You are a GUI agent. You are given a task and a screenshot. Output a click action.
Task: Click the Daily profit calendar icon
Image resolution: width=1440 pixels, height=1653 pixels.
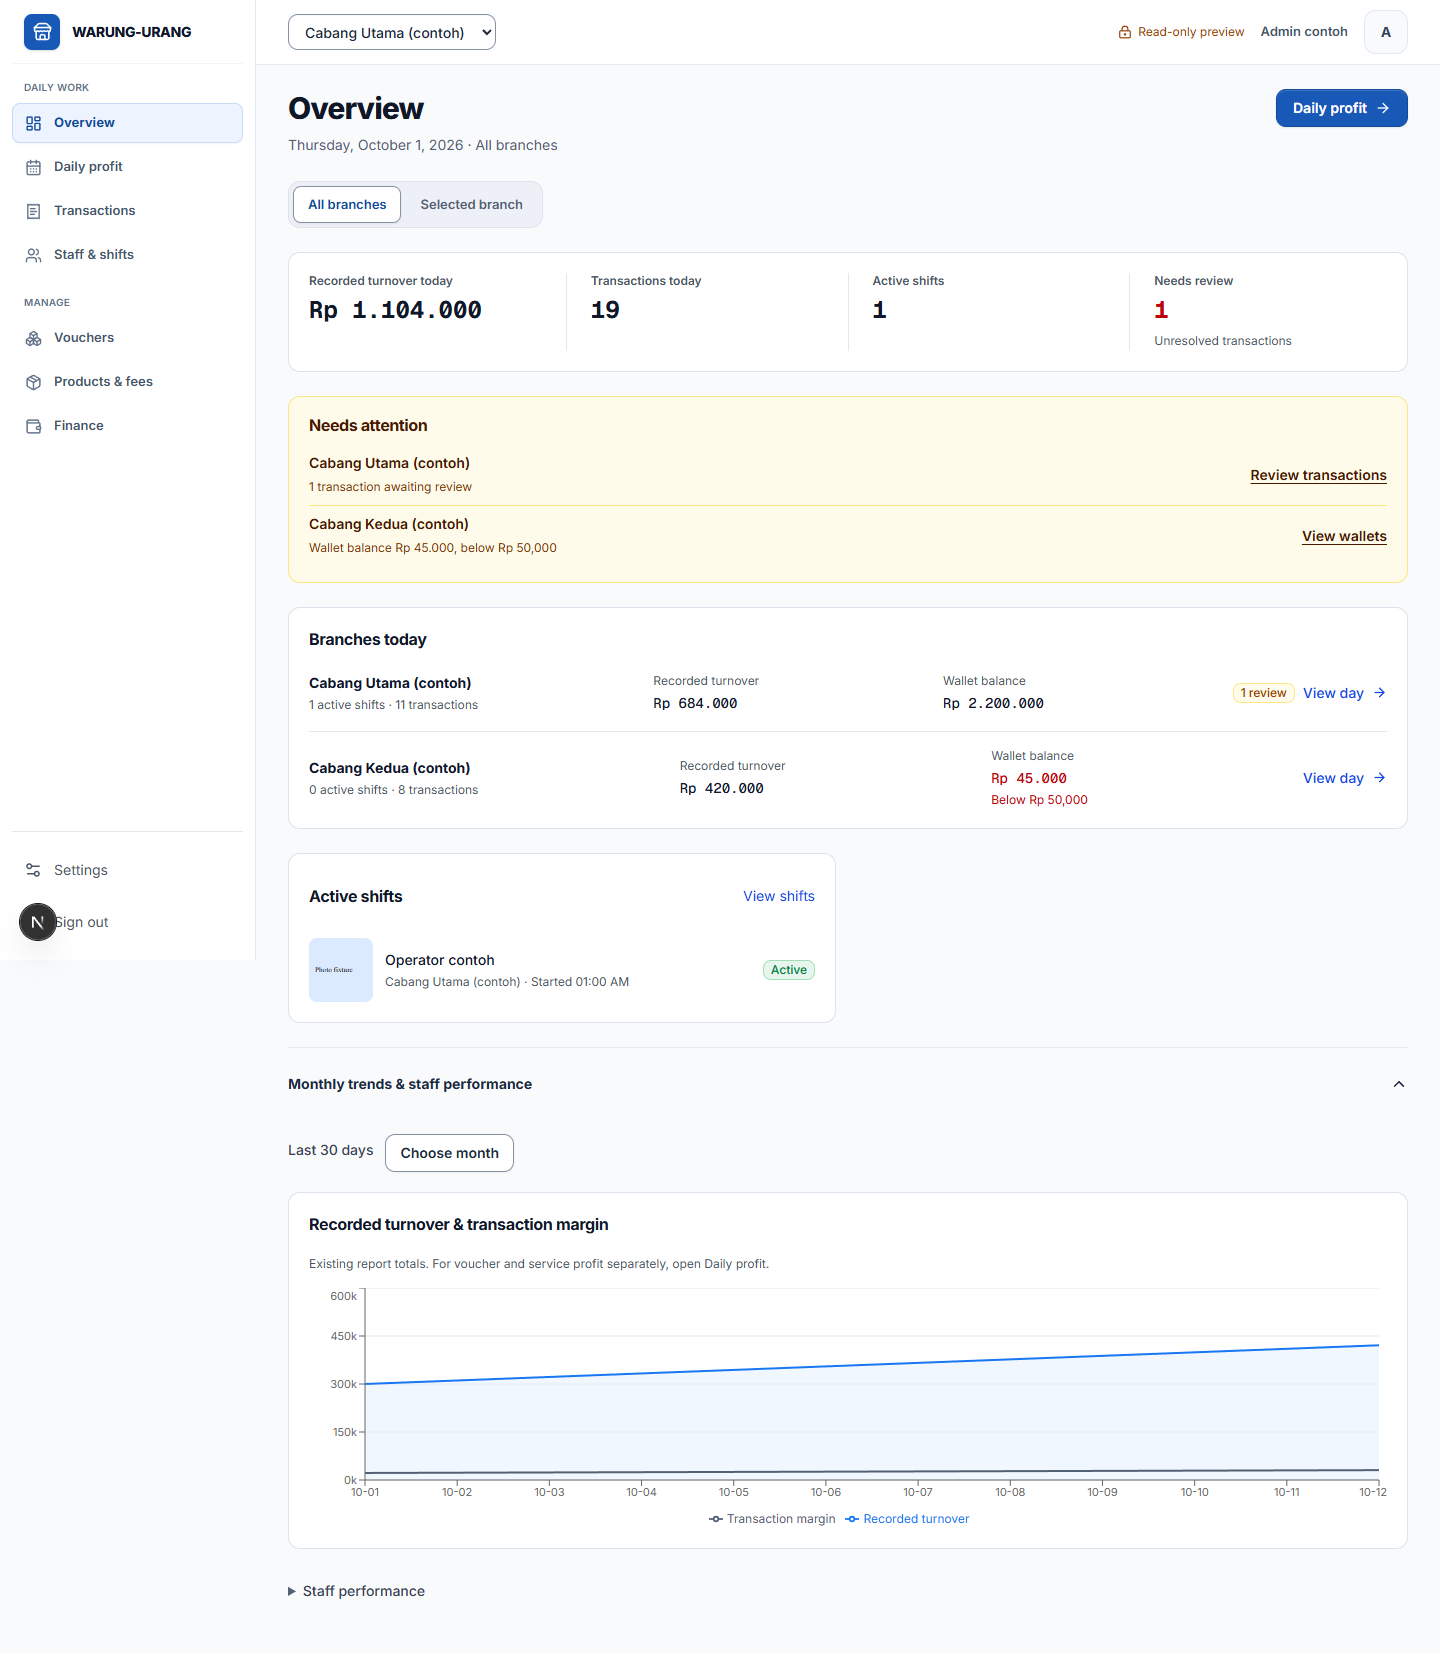pos(34,167)
